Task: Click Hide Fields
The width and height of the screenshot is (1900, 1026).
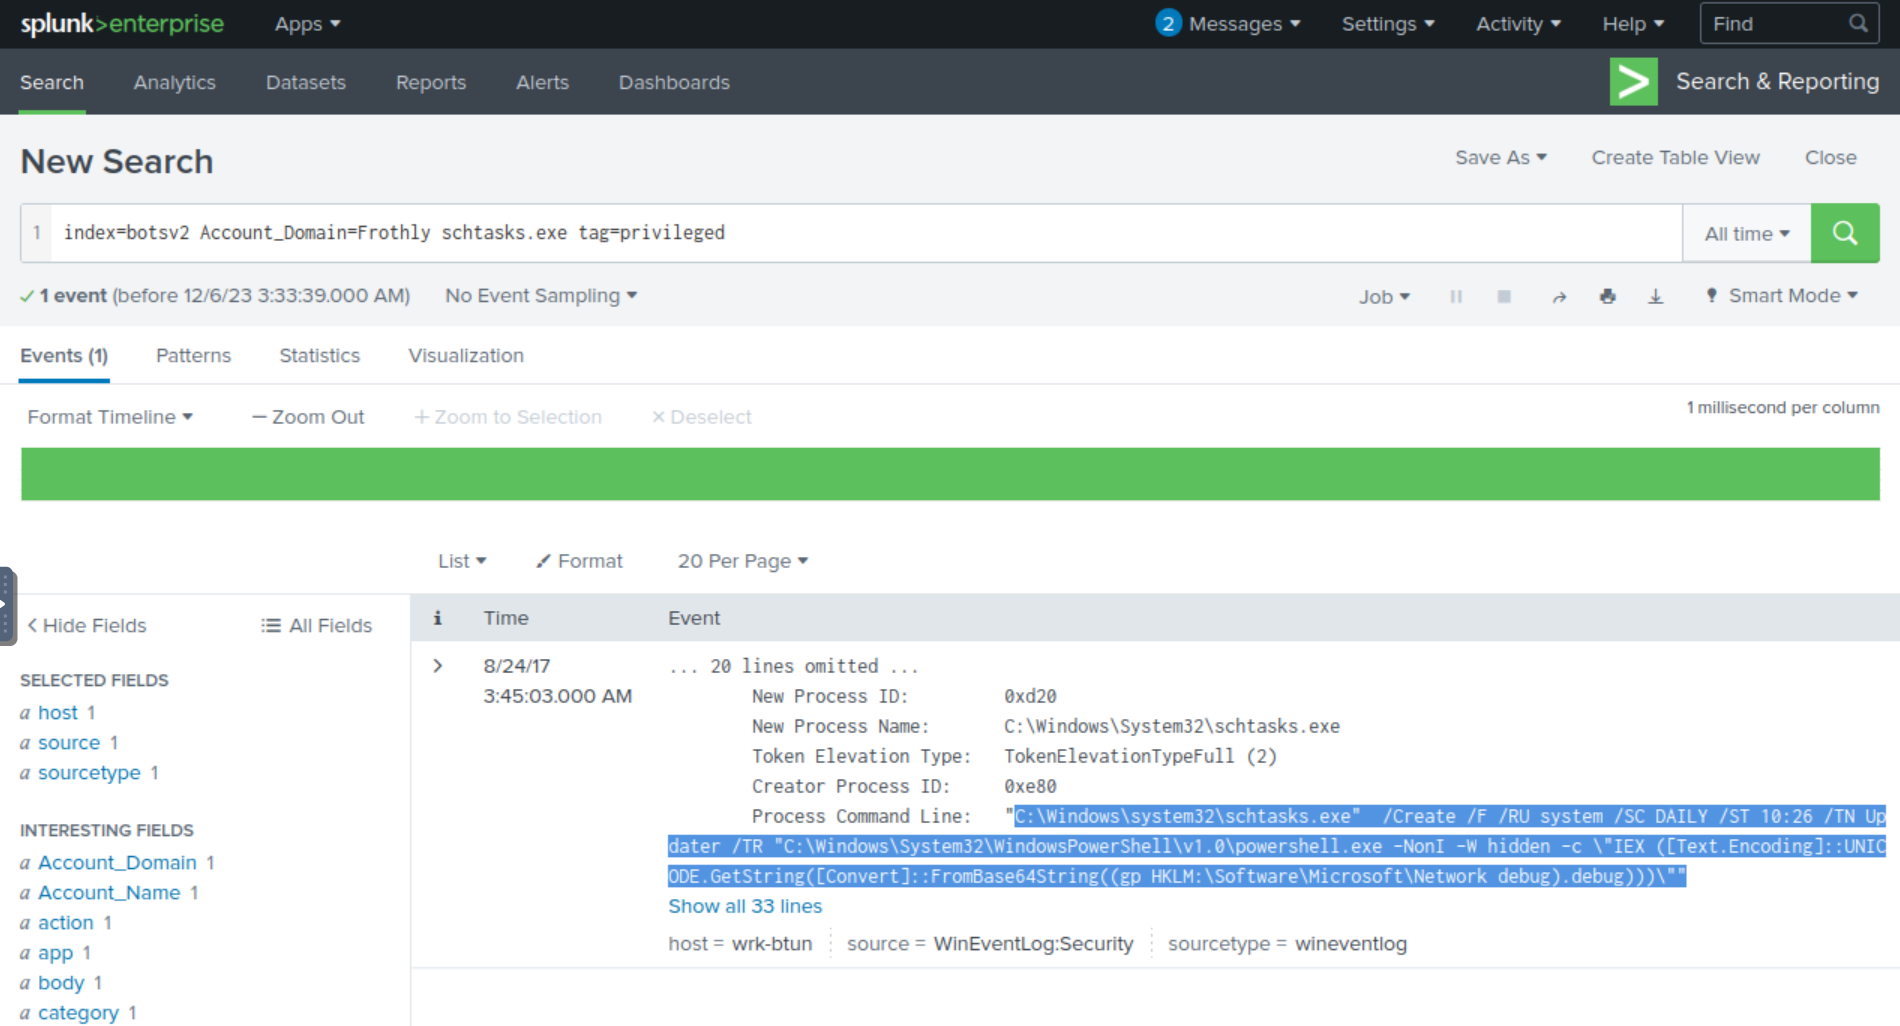Action: [87, 626]
